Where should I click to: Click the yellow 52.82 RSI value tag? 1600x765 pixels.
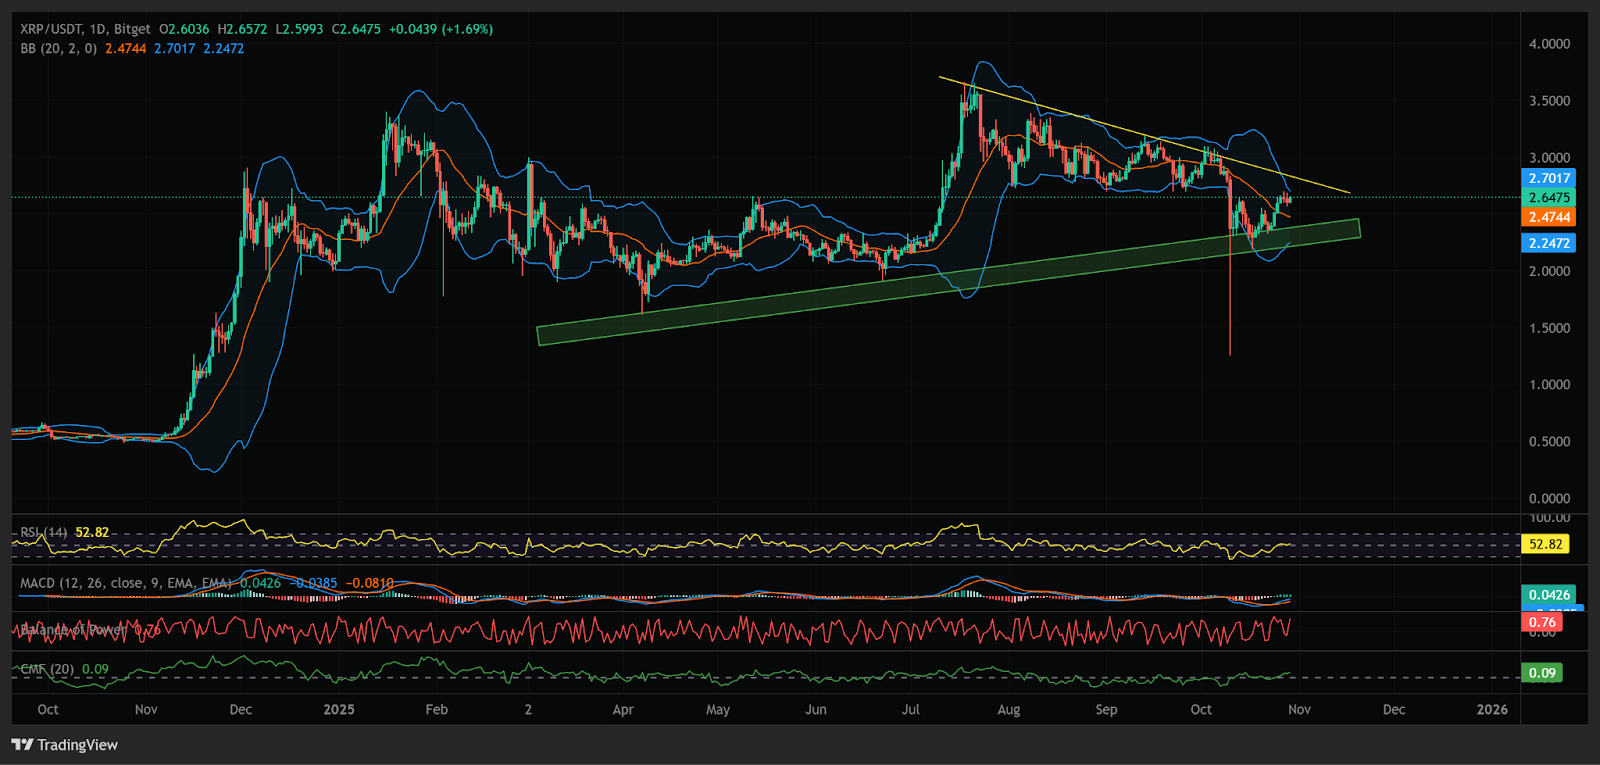(1545, 544)
